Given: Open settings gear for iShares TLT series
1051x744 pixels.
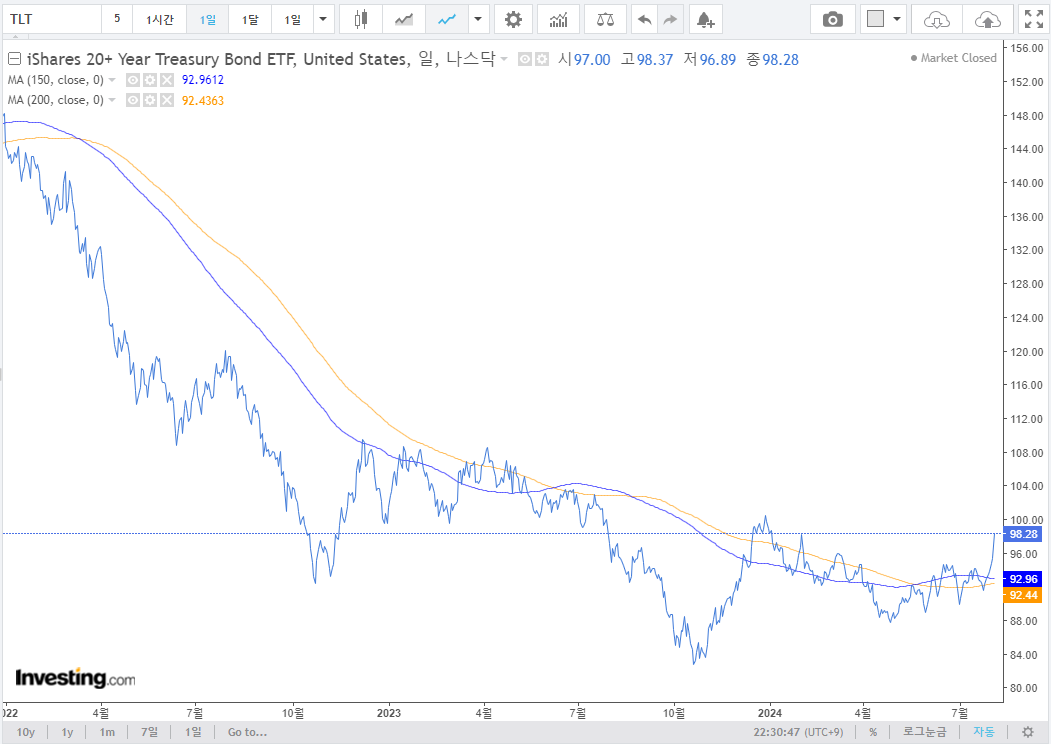Looking at the screenshot, I should click(542, 60).
